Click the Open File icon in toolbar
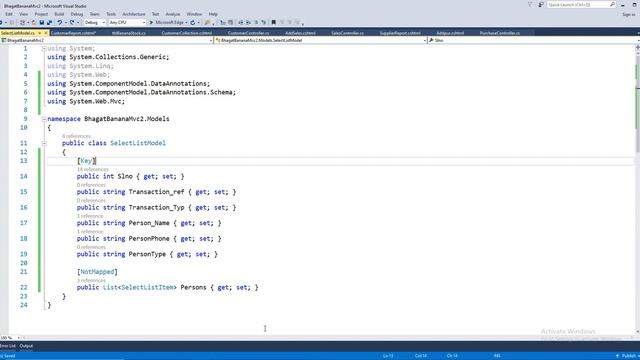This screenshot has height=360, width=640. (33, 22)
